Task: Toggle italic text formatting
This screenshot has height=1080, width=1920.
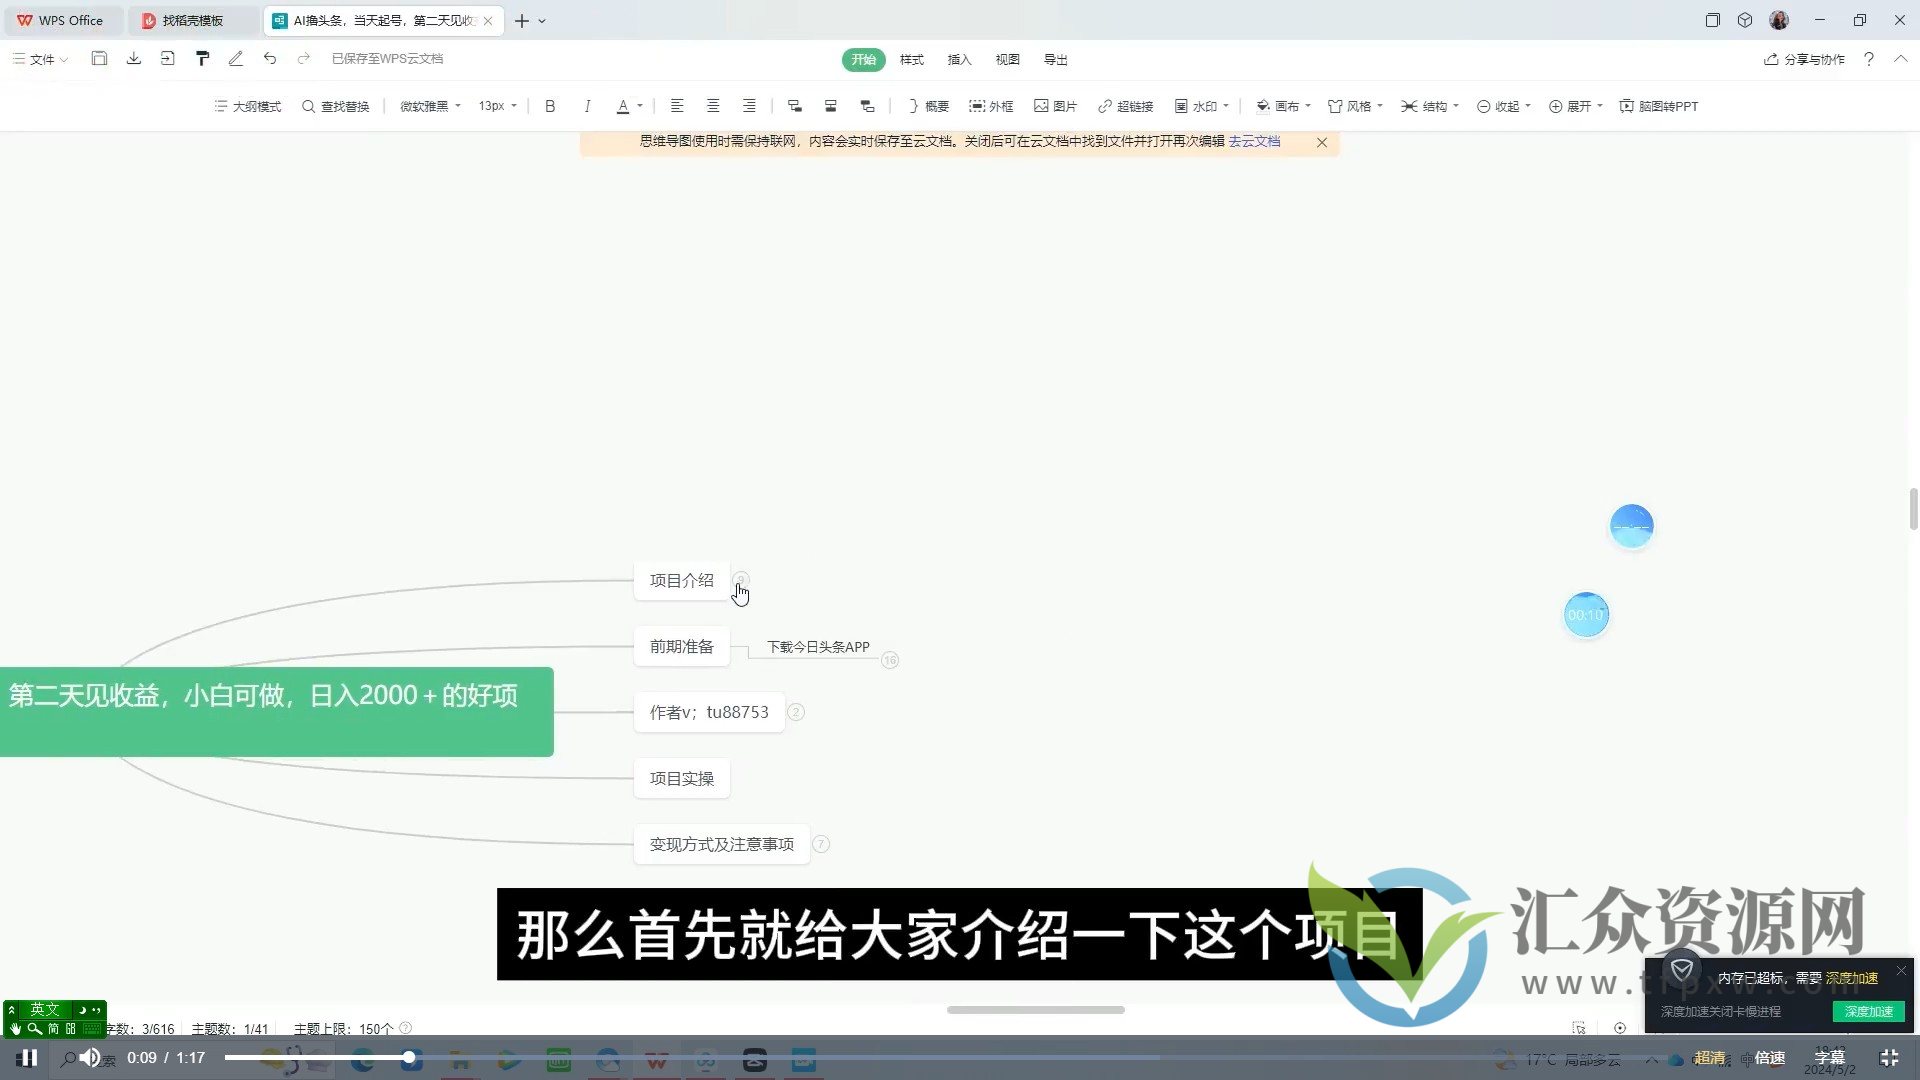Action: (x=587, y=106)
